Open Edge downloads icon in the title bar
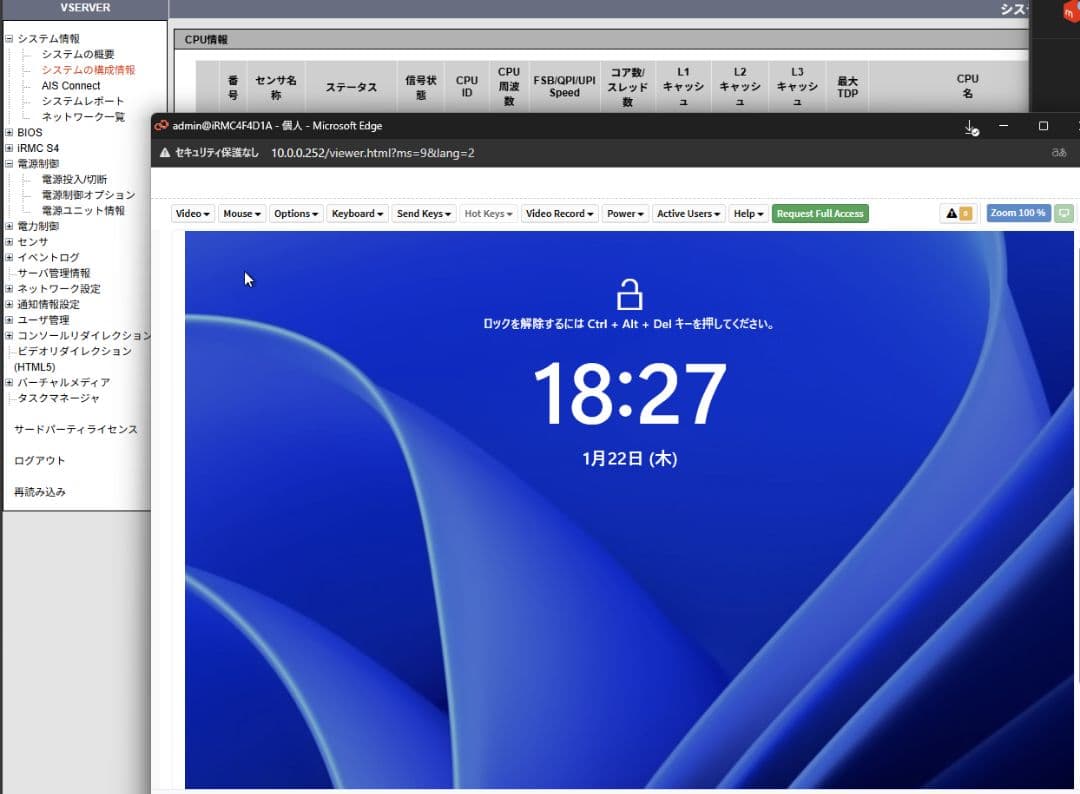Viewport: 1080px width, 794px height. pos(968,126)
